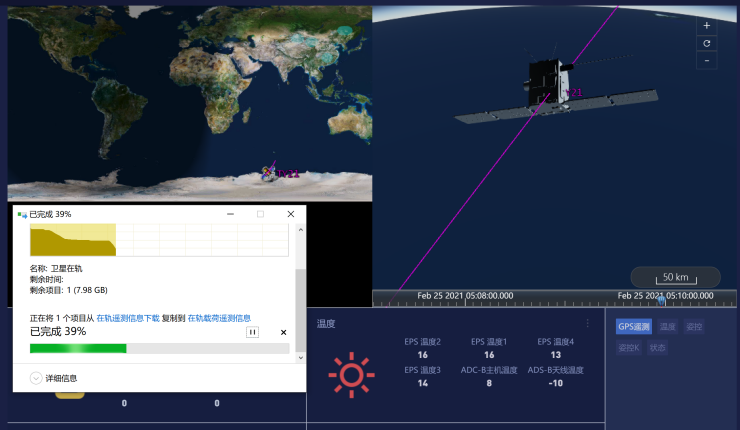Zoom in the 3D satellite view
740x430 pixels.
(x=707, y=26)
